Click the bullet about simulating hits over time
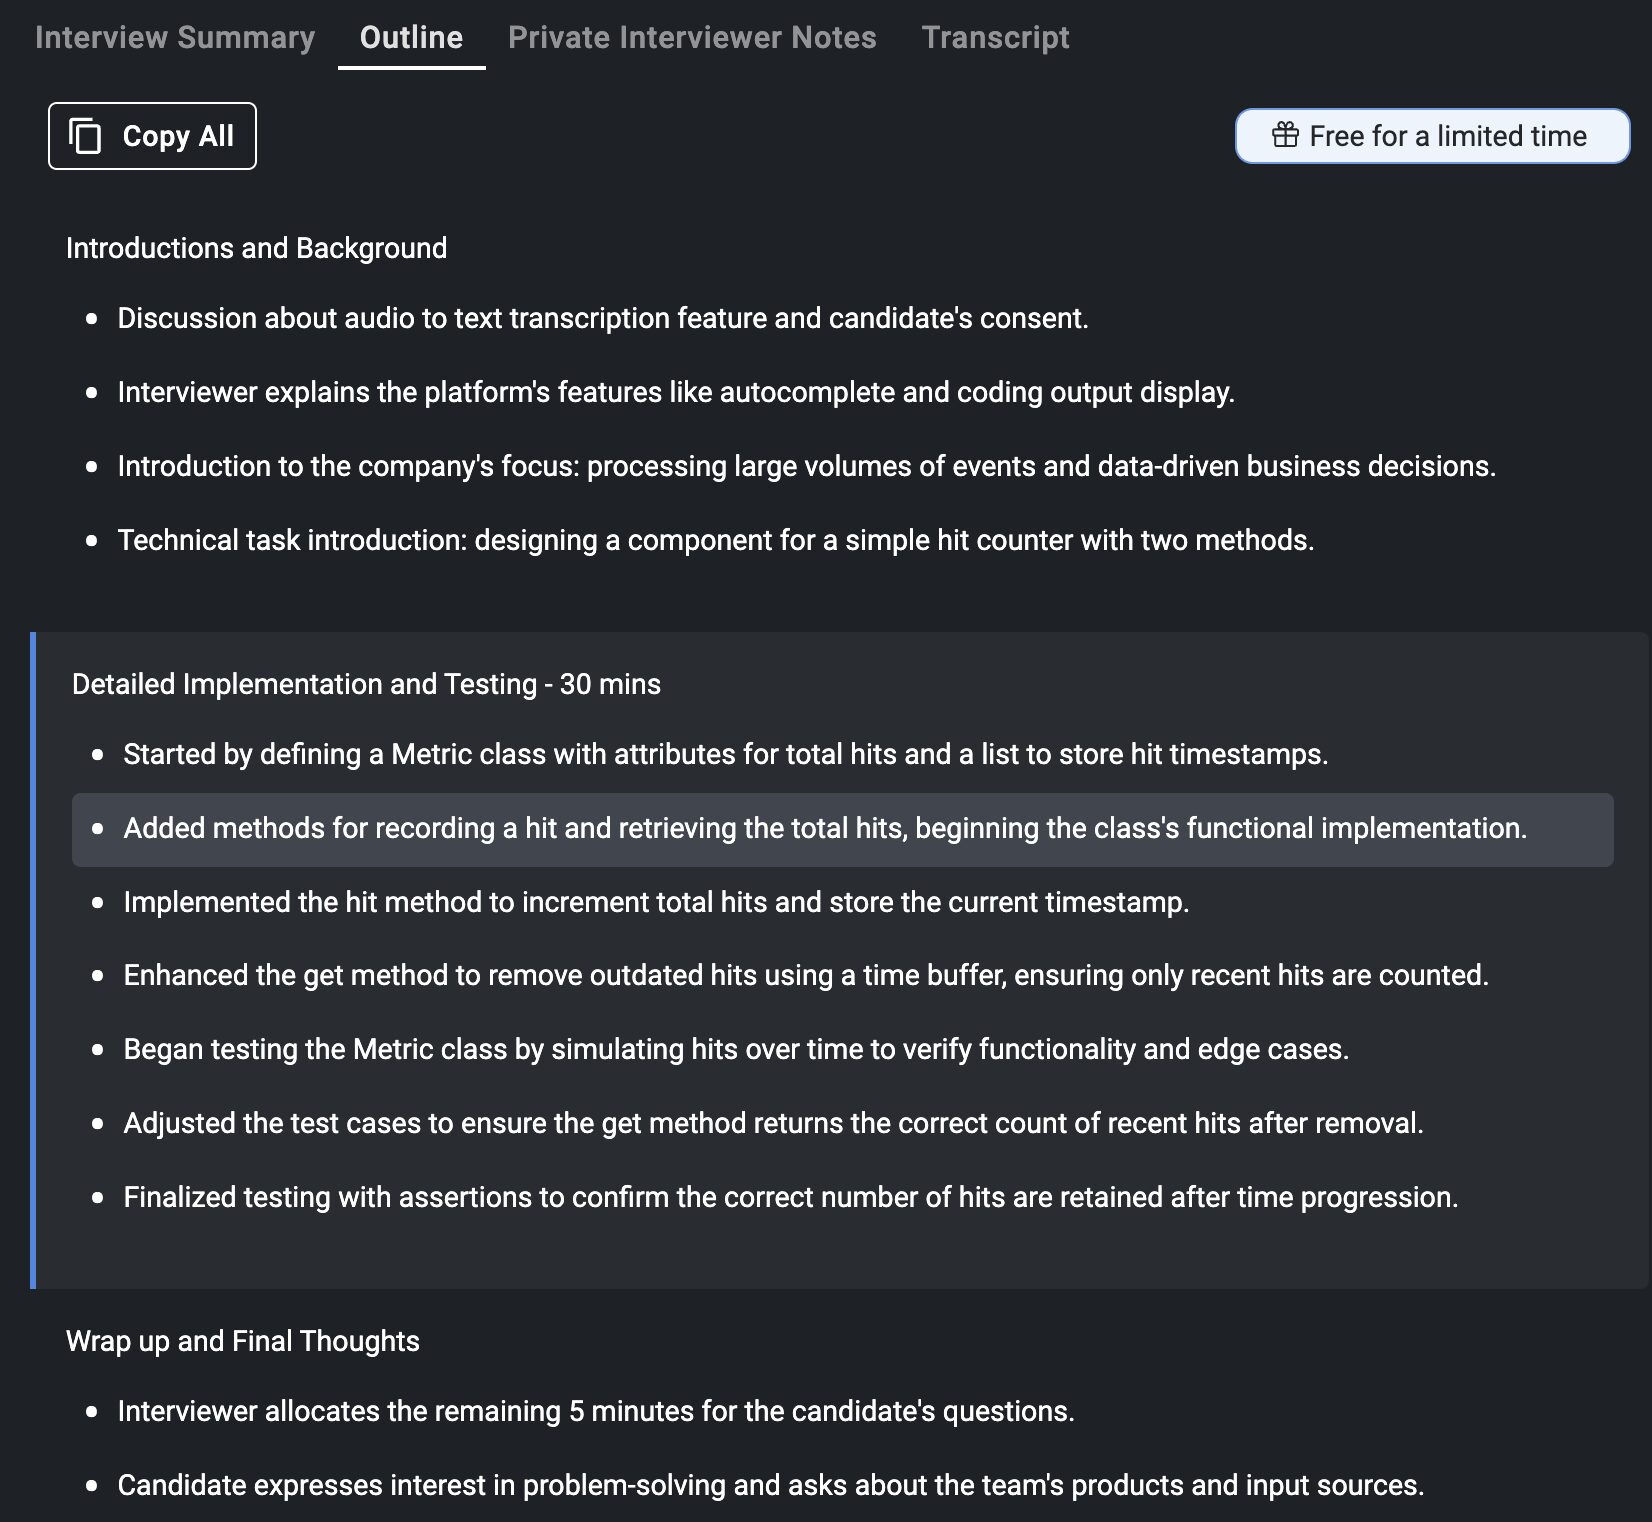This screenshot has height=1522, width=1652. point(736,1049)
